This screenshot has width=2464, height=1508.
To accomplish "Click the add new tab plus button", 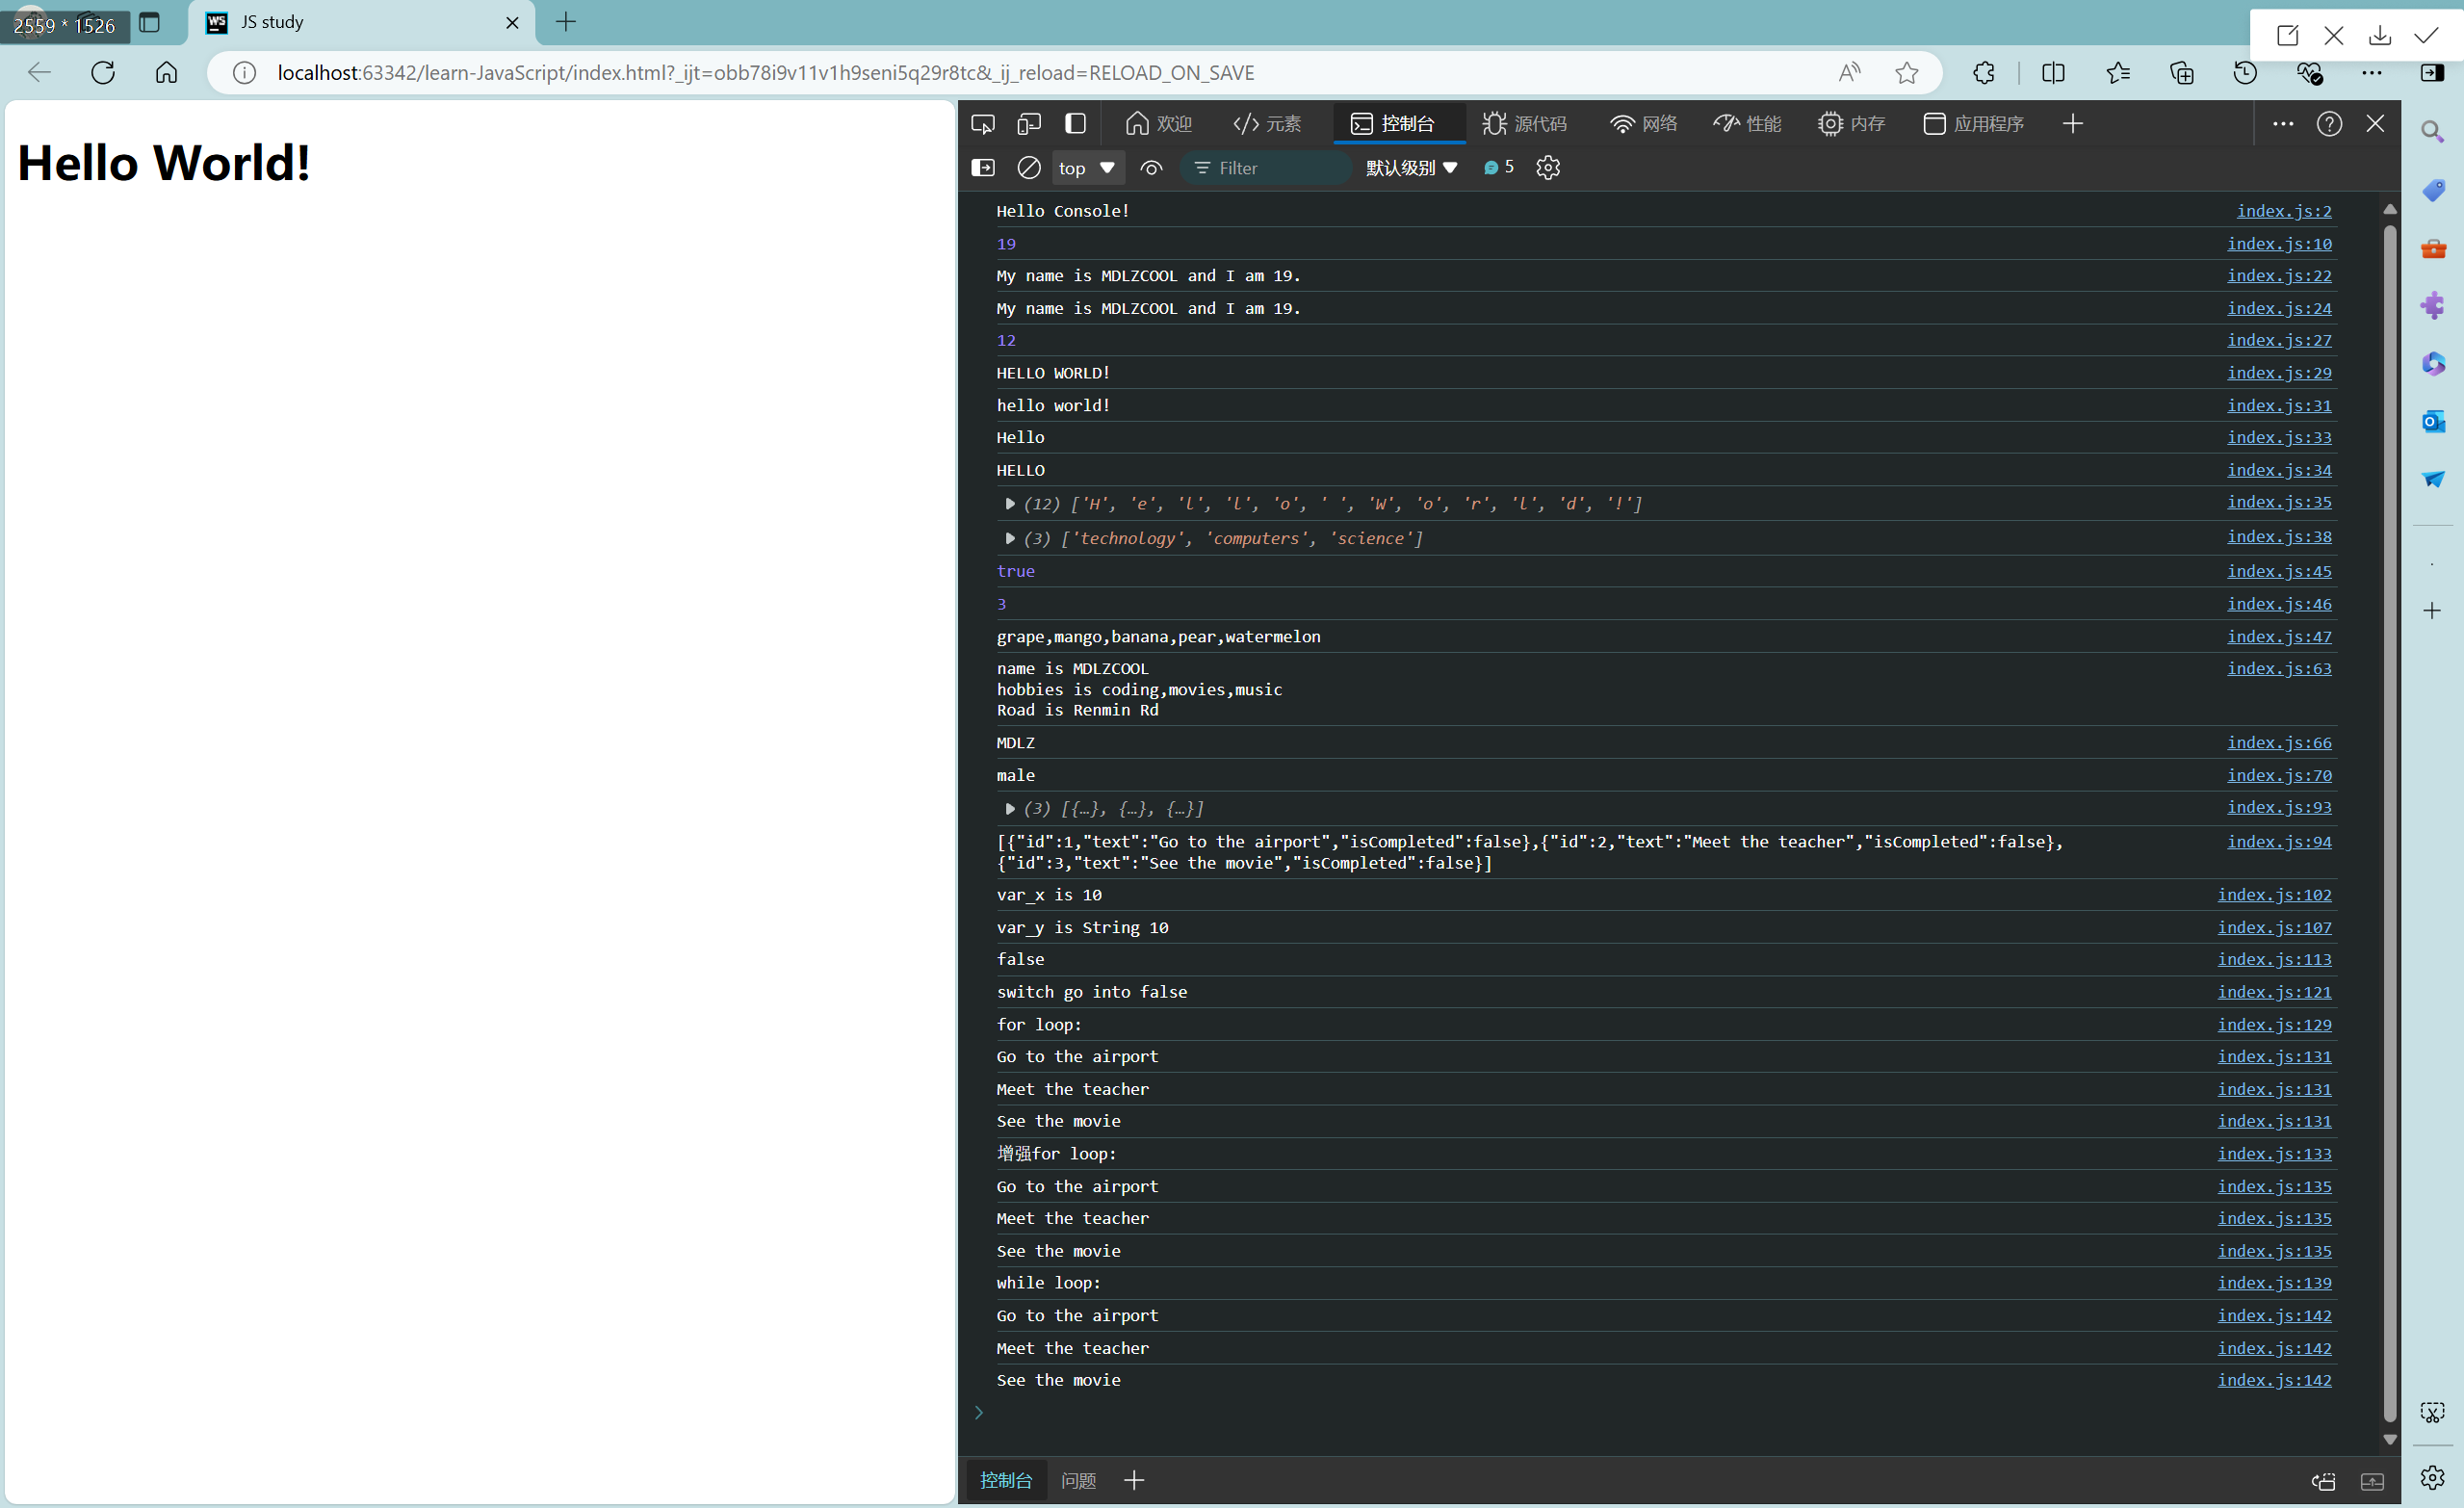I will coord(567,21).
